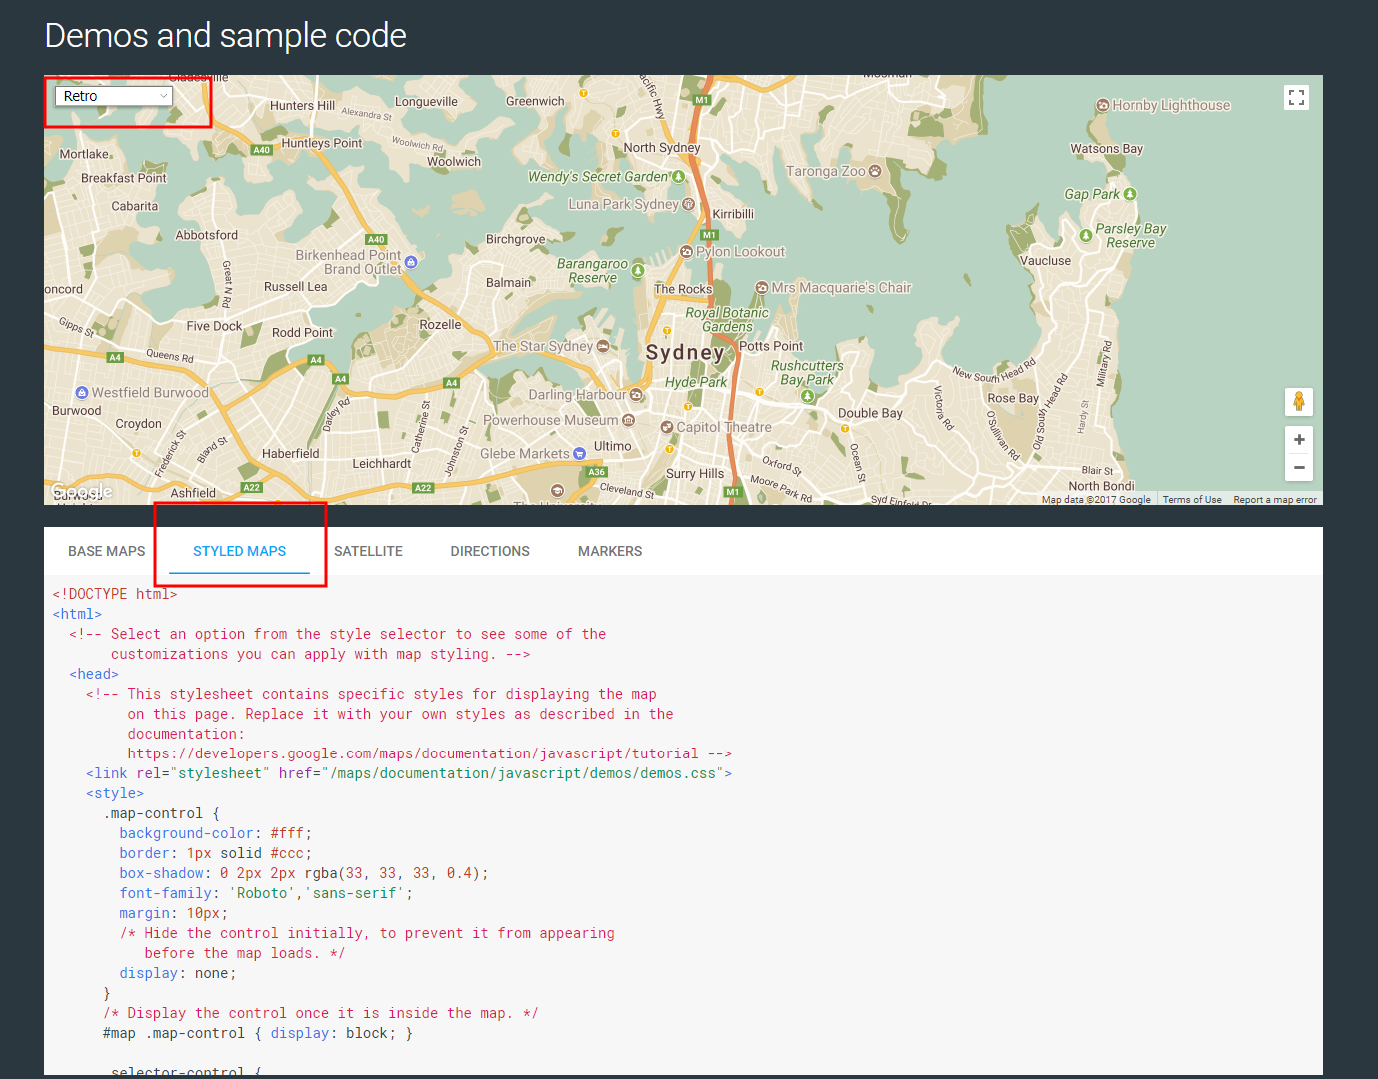Select the Pylon Lookout map pin
The image size is (1378, 1079).
pos(686,252)
